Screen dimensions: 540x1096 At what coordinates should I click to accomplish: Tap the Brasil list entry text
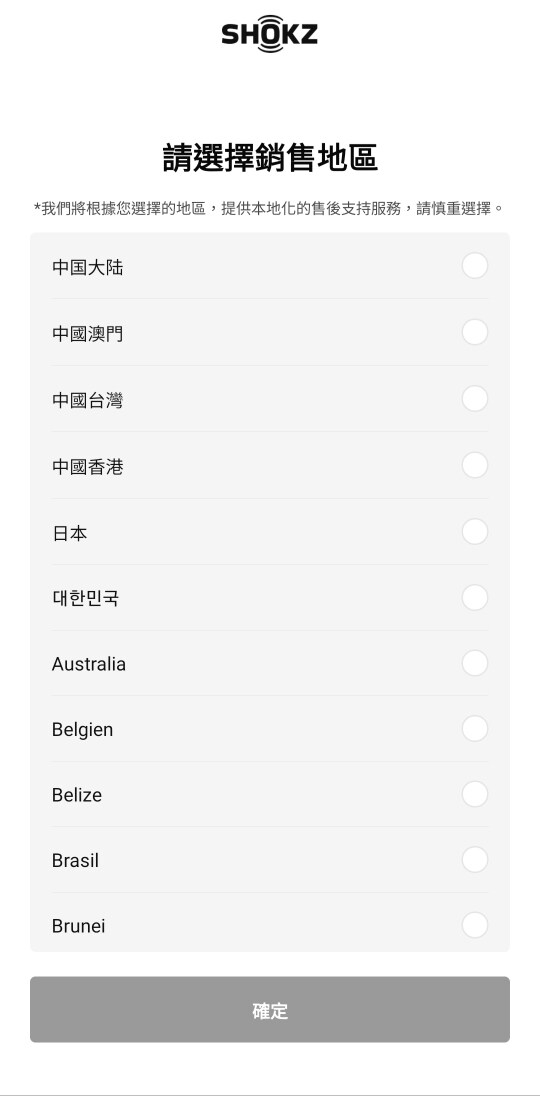click(75, 860)
